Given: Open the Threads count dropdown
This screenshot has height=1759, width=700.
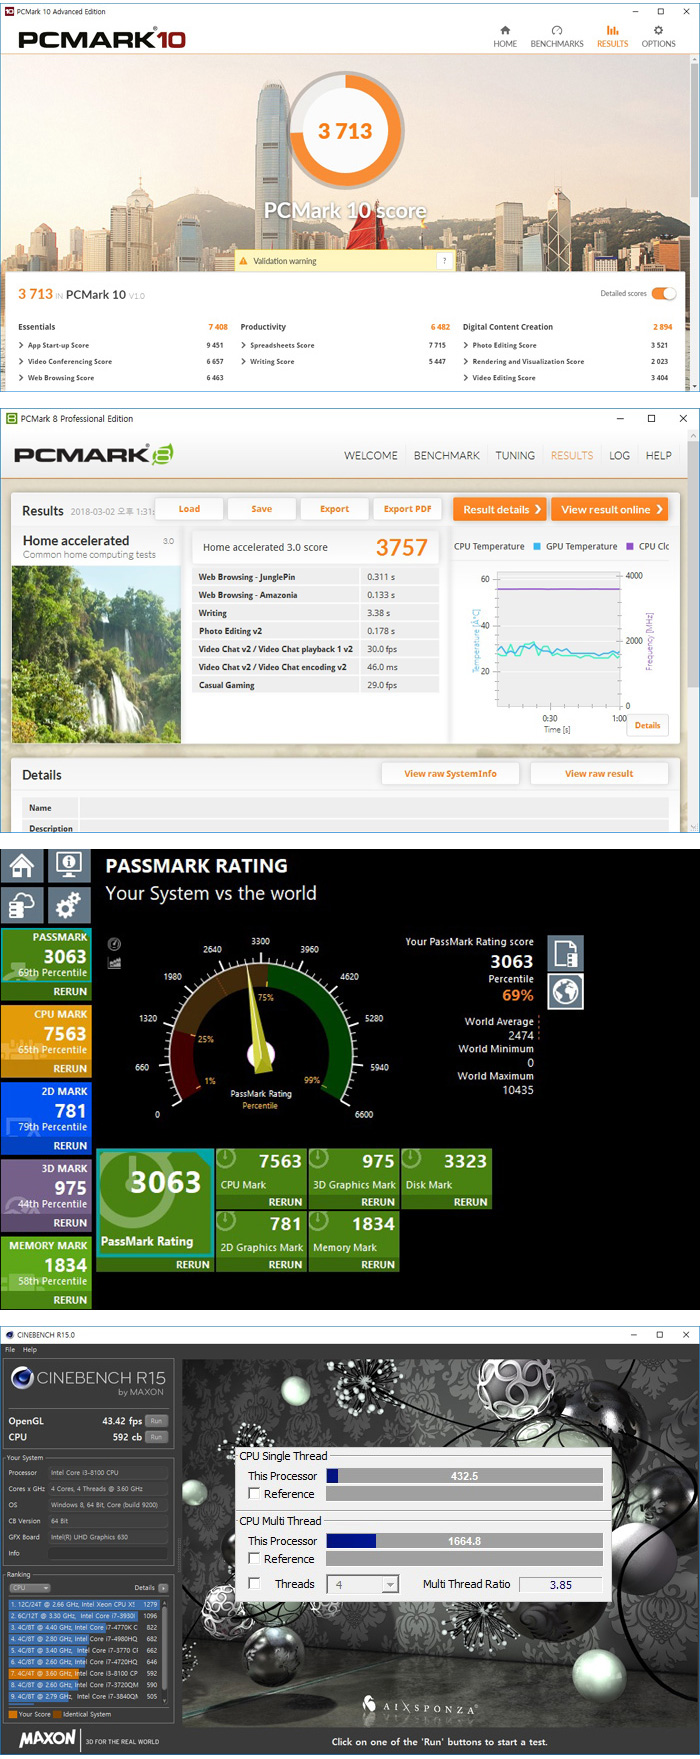Looking at the screenshot, I should pos(364,1584).
